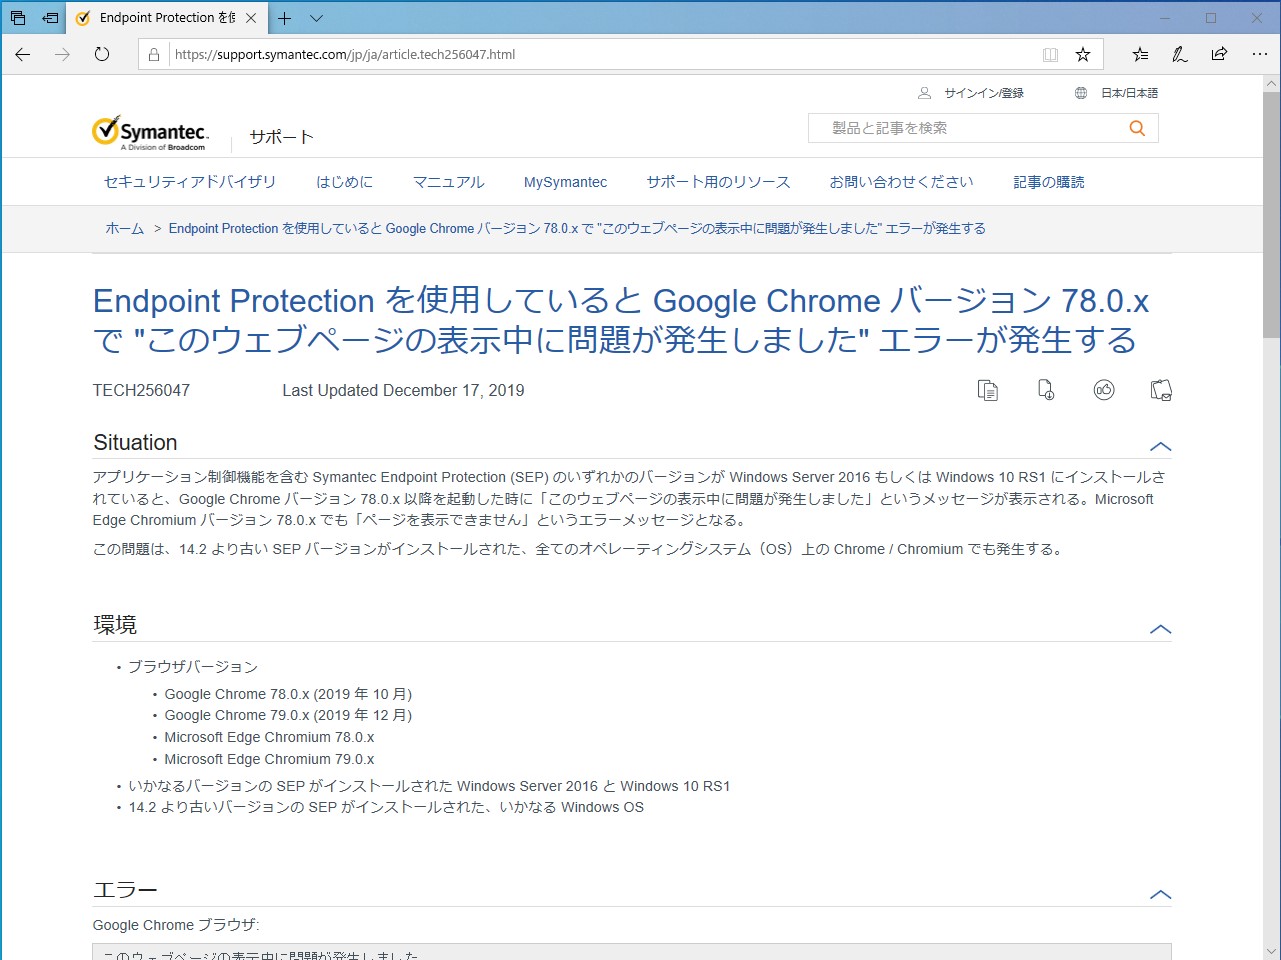Screen dimensions: 1281x960
Task: Add this page to favorites with the star
Action: pos(1083,55)
